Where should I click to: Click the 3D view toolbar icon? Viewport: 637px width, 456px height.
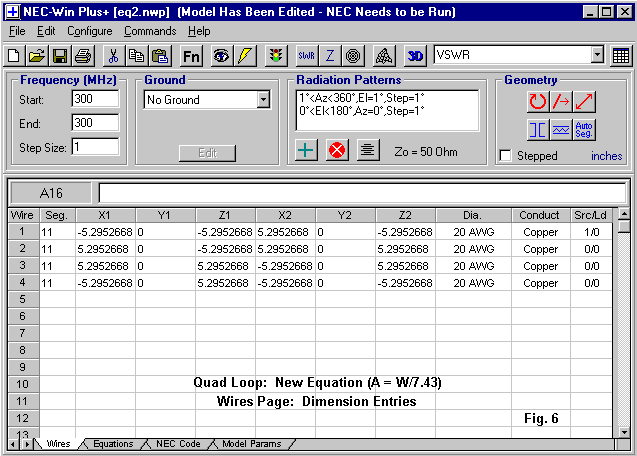(x=416, y=56)
